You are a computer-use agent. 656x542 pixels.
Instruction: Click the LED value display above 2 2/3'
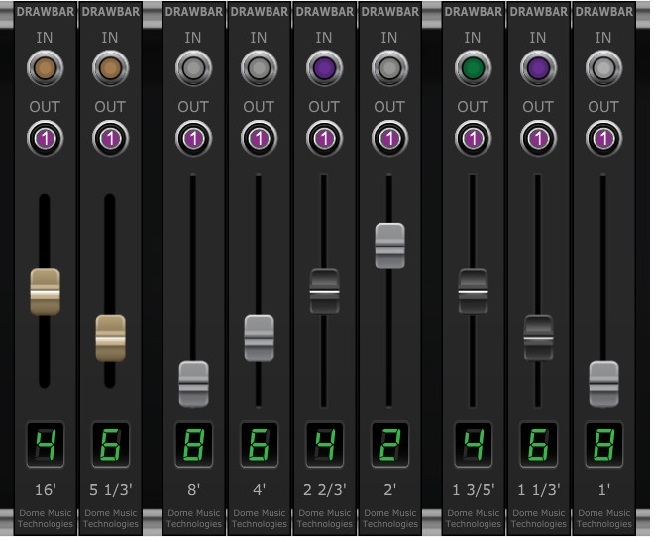click(x=324, y=445)
